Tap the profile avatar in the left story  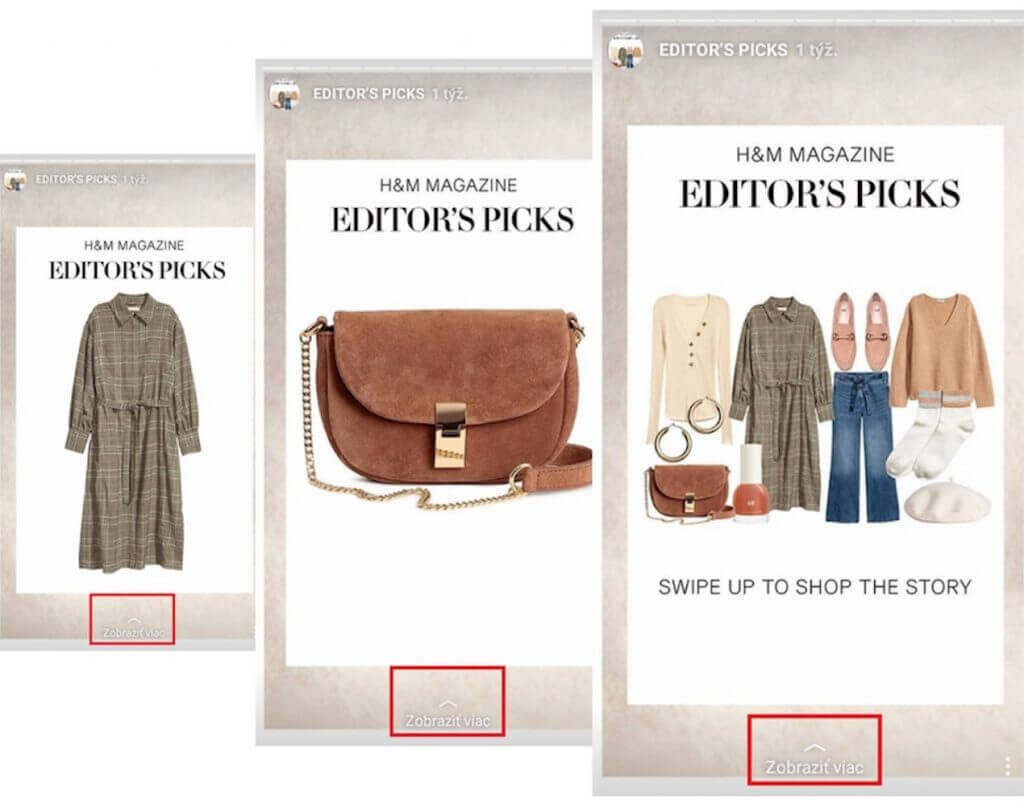pos(15,180)
